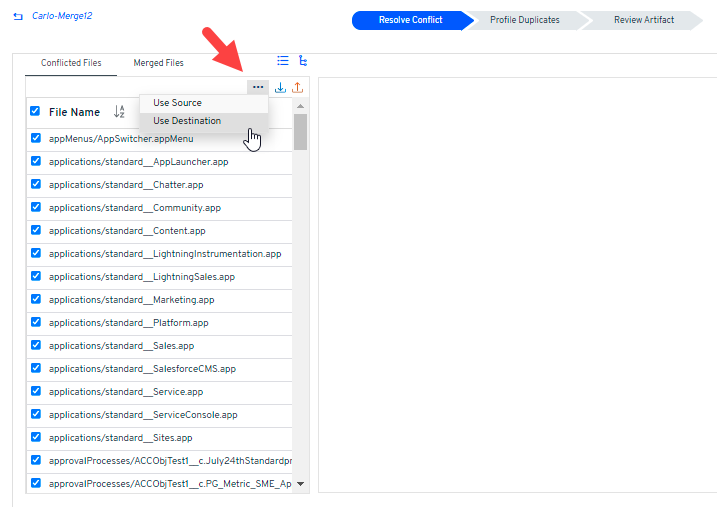Go to the Profile Duplicates step
Viewport: 717px width, 507px height.
[524, 20]
